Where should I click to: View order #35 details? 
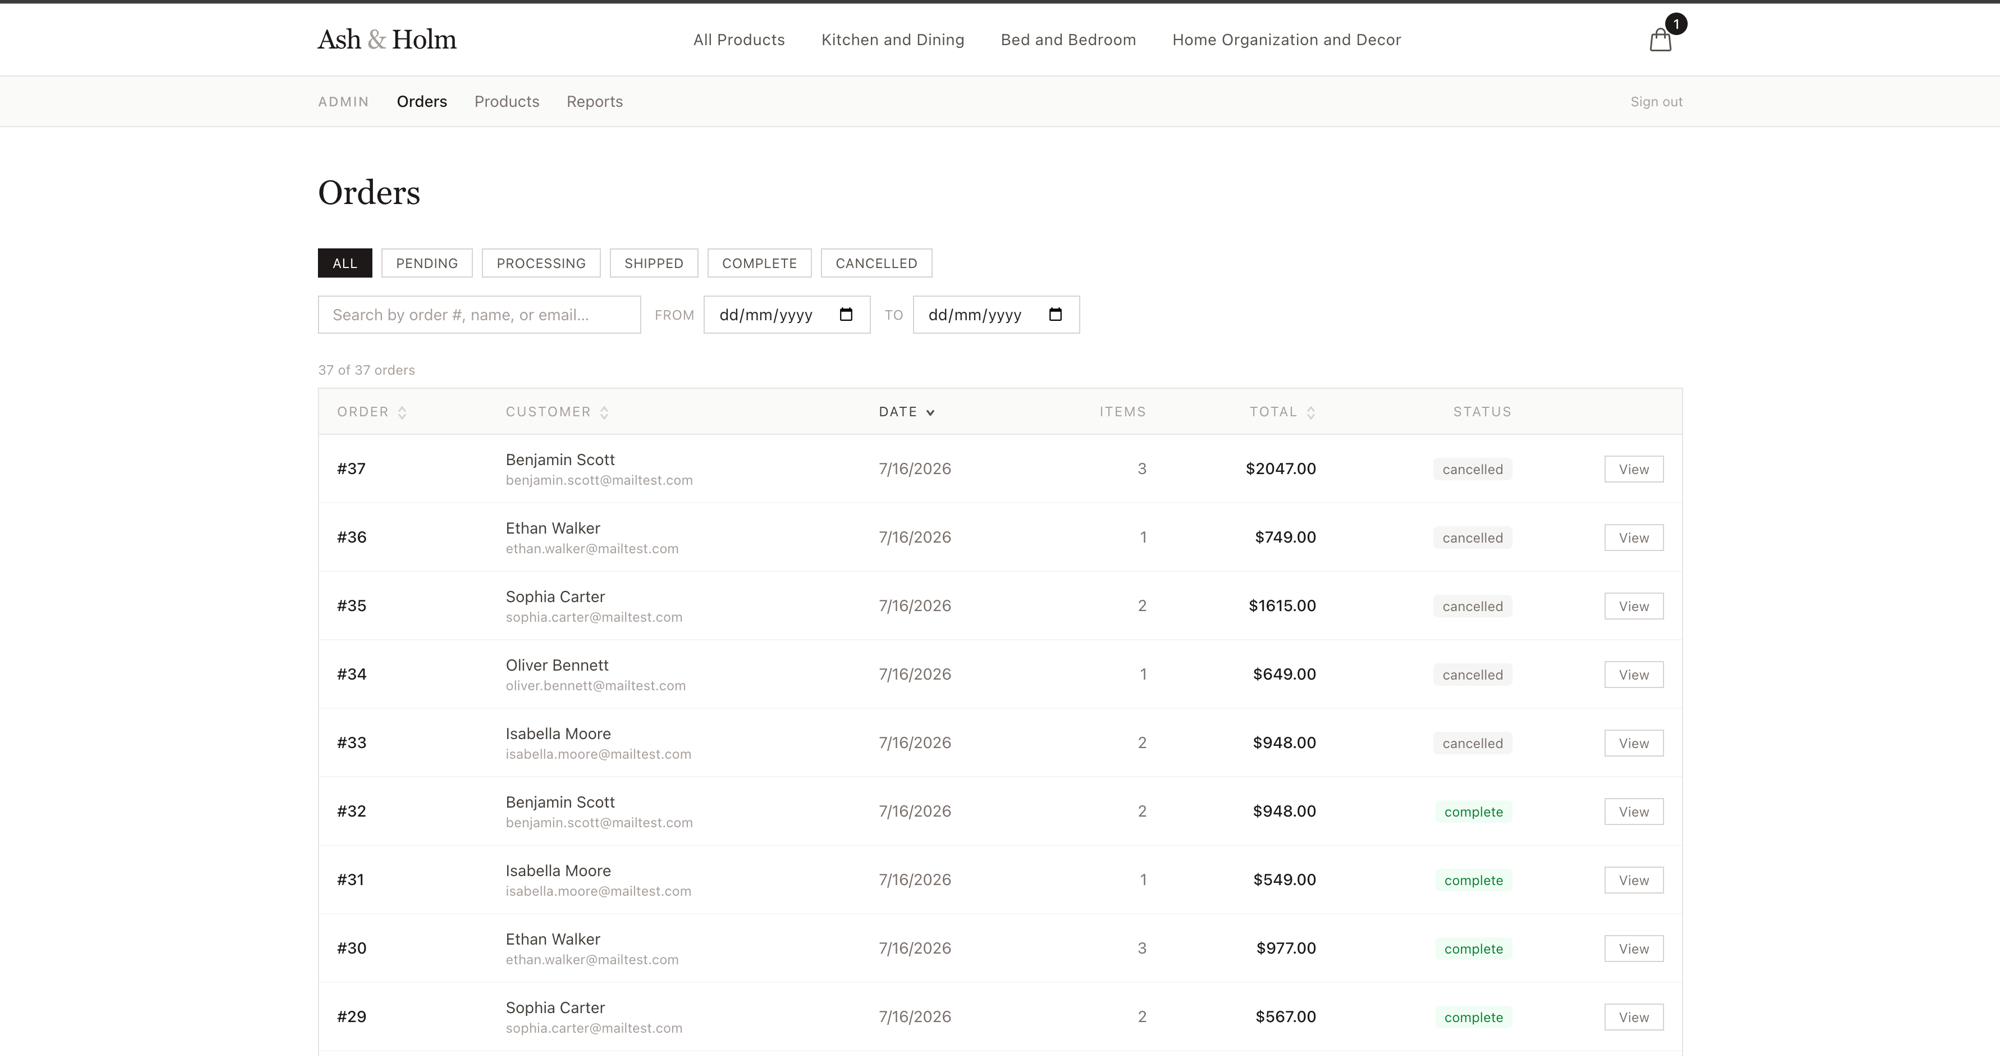(1634, 606)
